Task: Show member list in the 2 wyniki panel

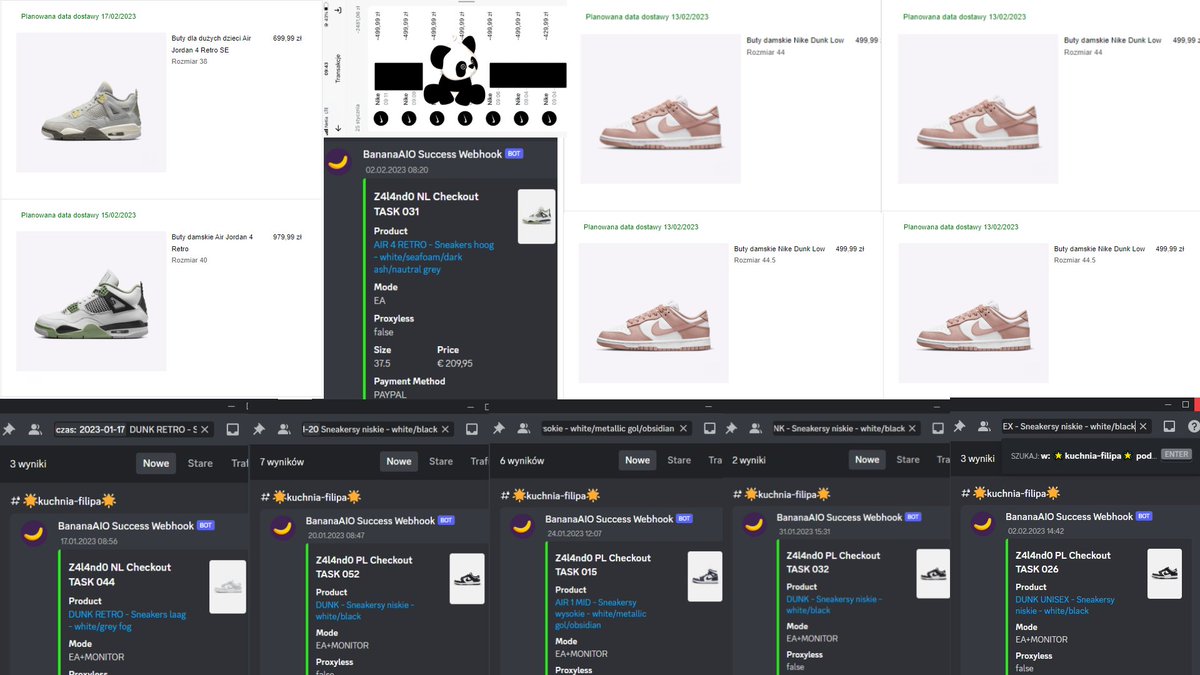Action: point(755,428)
